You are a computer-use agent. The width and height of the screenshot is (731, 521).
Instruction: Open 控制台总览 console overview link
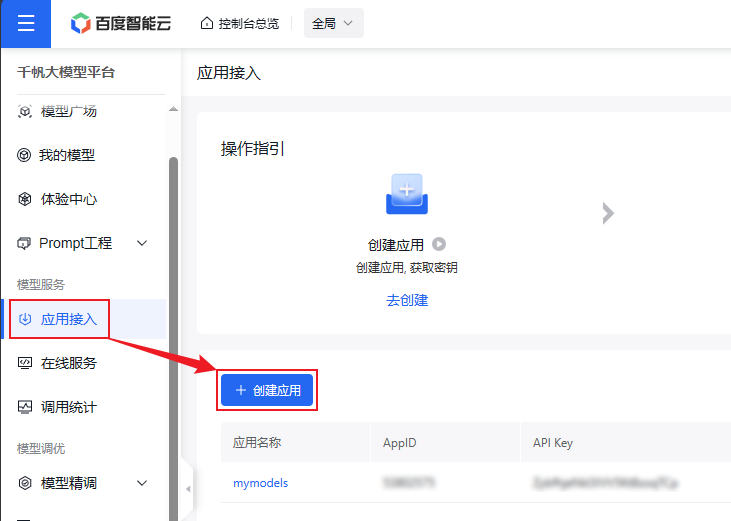click(x=248, y=23)
